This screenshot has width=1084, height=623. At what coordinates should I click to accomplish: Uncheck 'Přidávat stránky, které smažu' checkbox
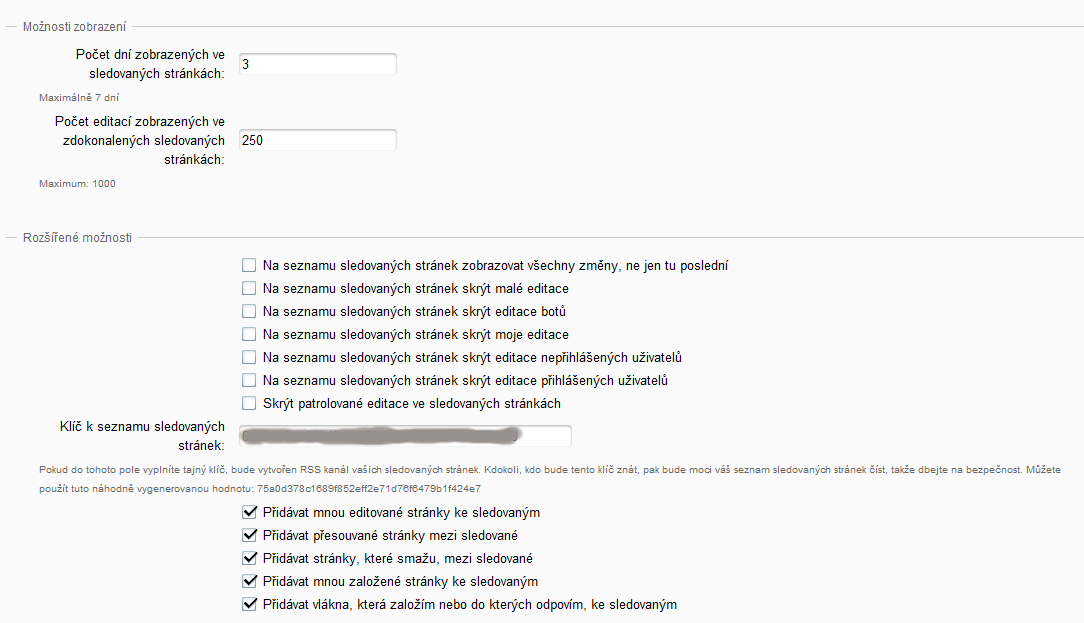click(x=249, y=559)
